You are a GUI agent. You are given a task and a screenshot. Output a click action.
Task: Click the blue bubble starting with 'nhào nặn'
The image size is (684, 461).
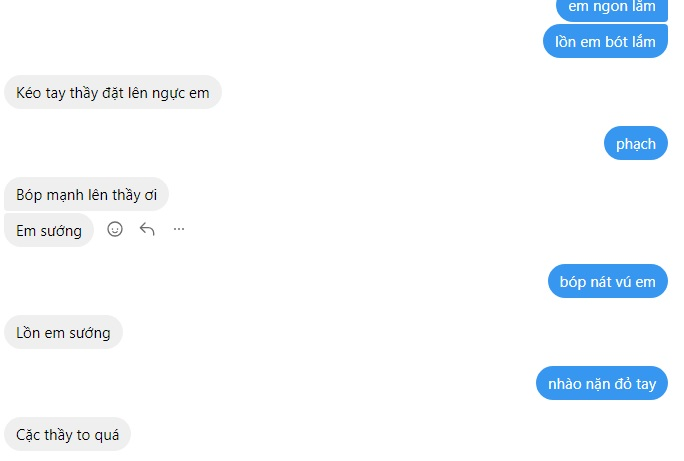click(x=602, y=383)
